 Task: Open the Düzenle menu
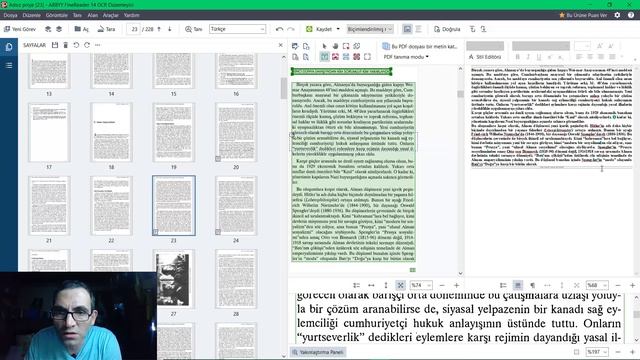pos(31,15)
